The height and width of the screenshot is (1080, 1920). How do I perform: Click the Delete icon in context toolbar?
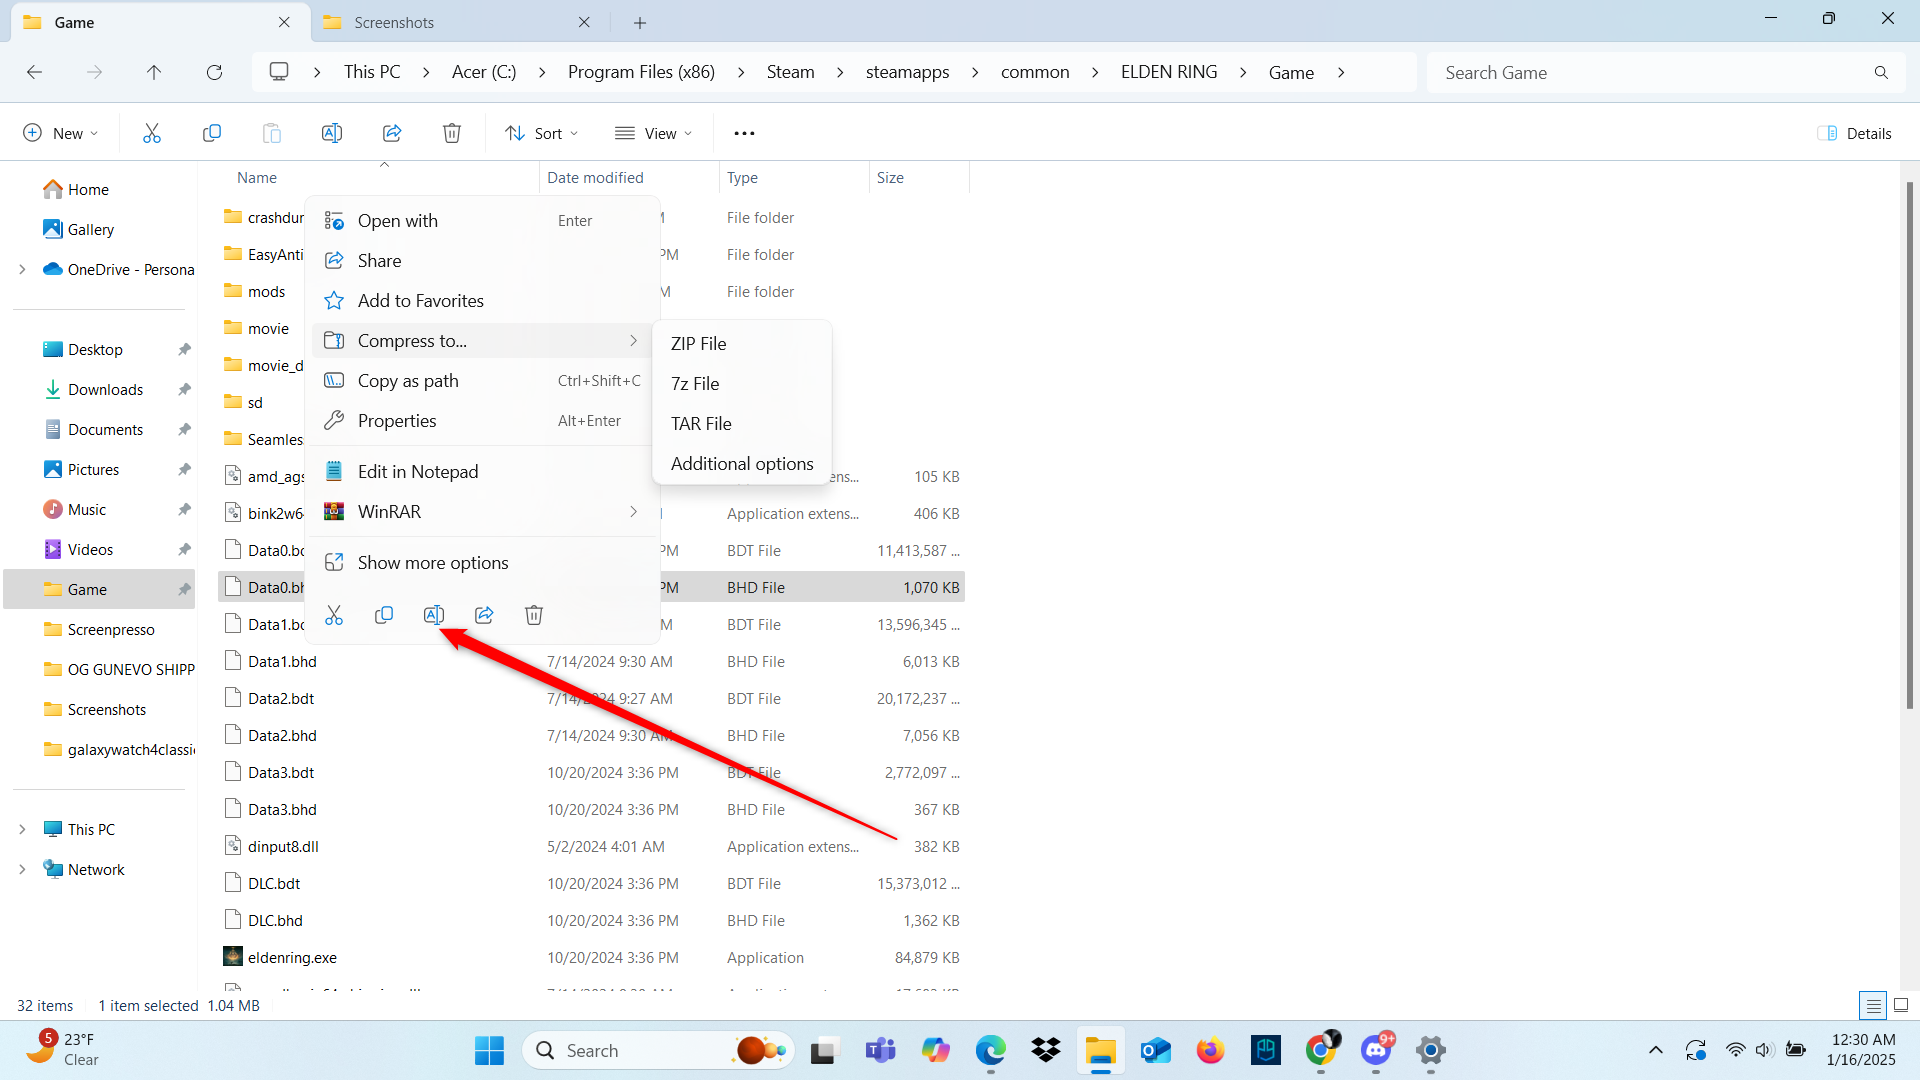(x=534, y=615)
